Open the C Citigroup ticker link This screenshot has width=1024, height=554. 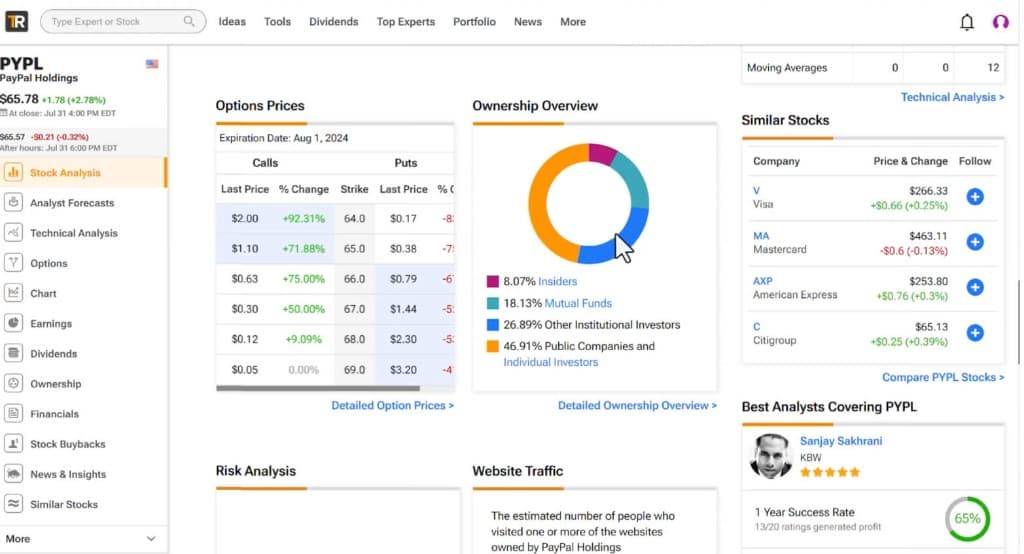click(x=756, y=327)
